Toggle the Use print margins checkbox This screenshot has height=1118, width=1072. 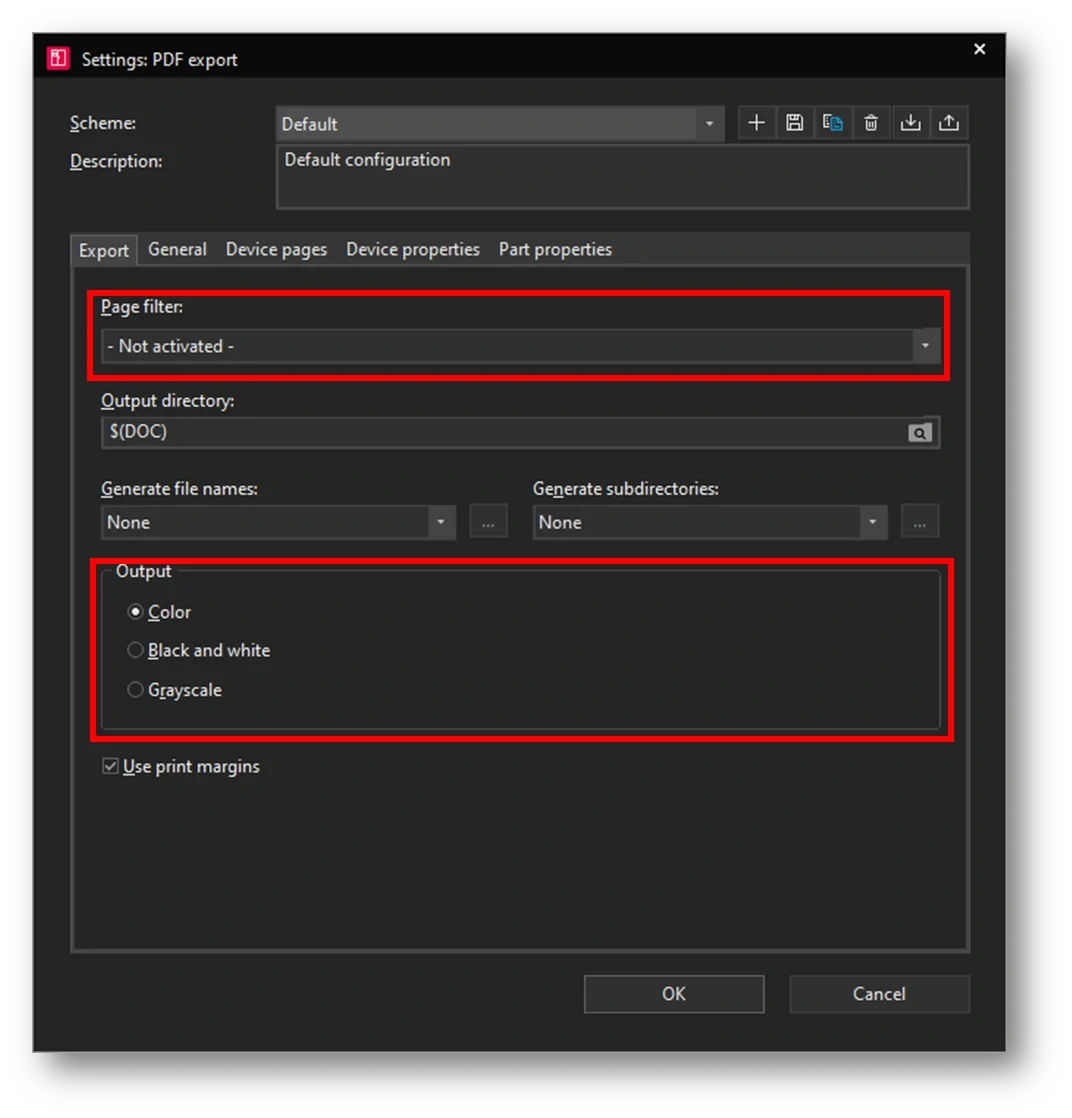click(111, 766)
